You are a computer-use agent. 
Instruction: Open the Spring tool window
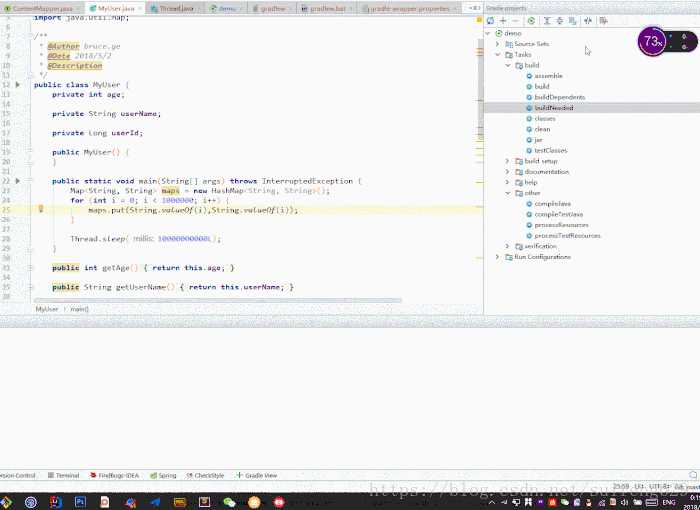tap(163, 476)
